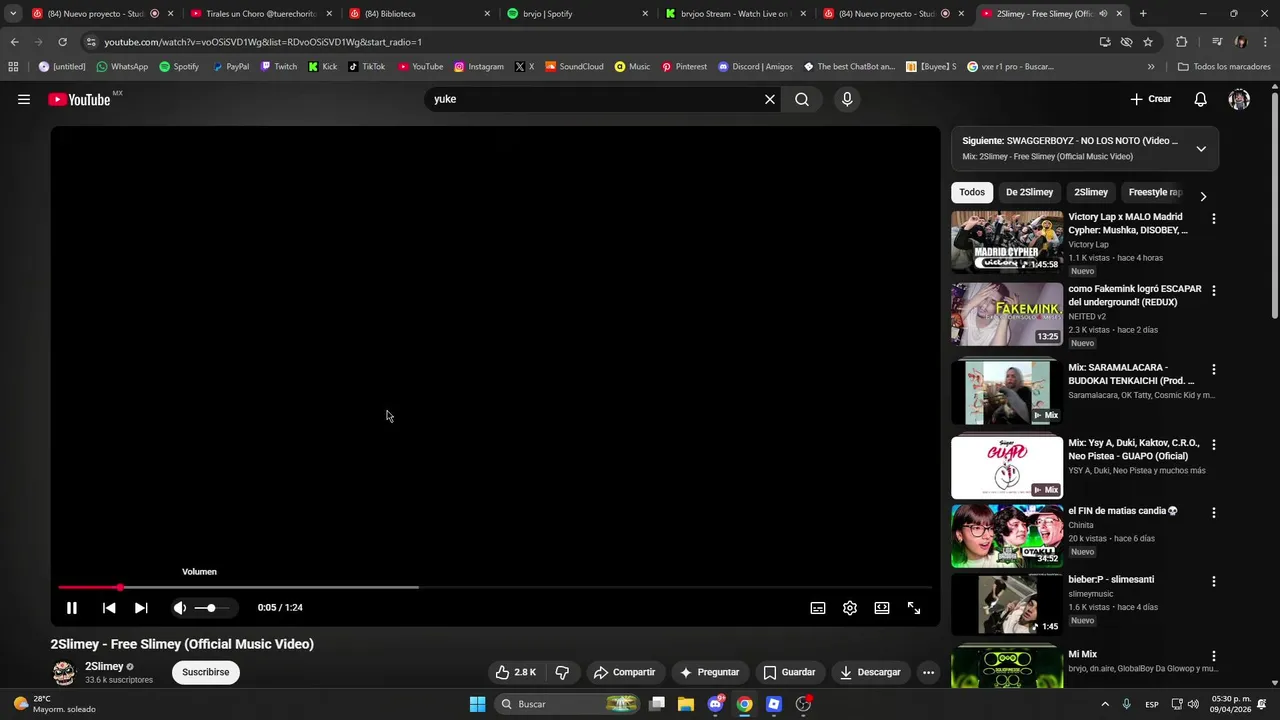Reload the page
The image size is (1280, 720).
pyautogui.click(x=62, y=42)
